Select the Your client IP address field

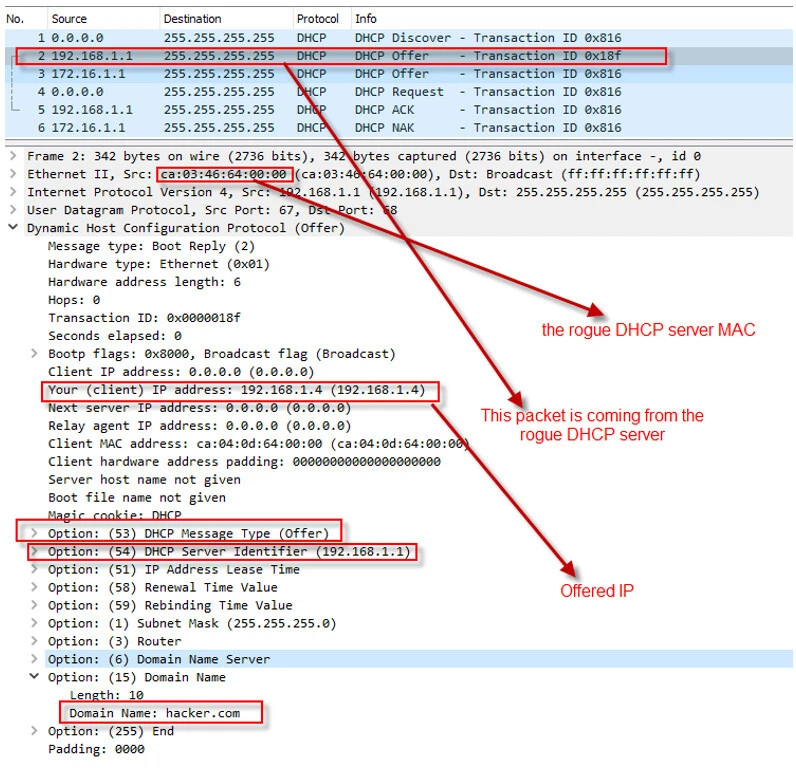pyautogui.click(x=238, y=390)
